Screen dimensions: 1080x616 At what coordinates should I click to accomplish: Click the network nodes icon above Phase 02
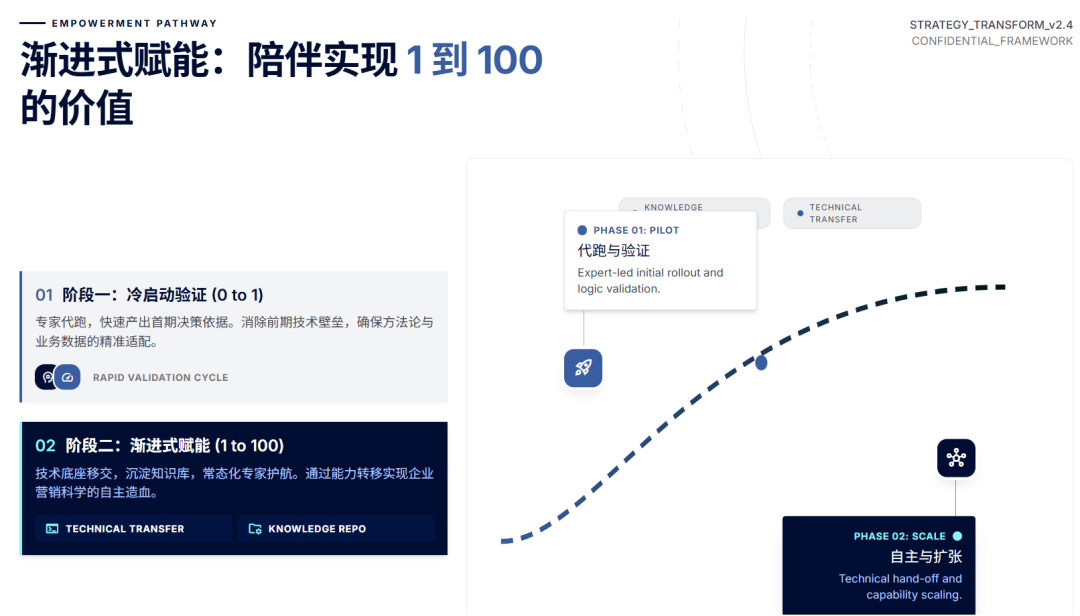pyautogui.click(x=955, y=458)
